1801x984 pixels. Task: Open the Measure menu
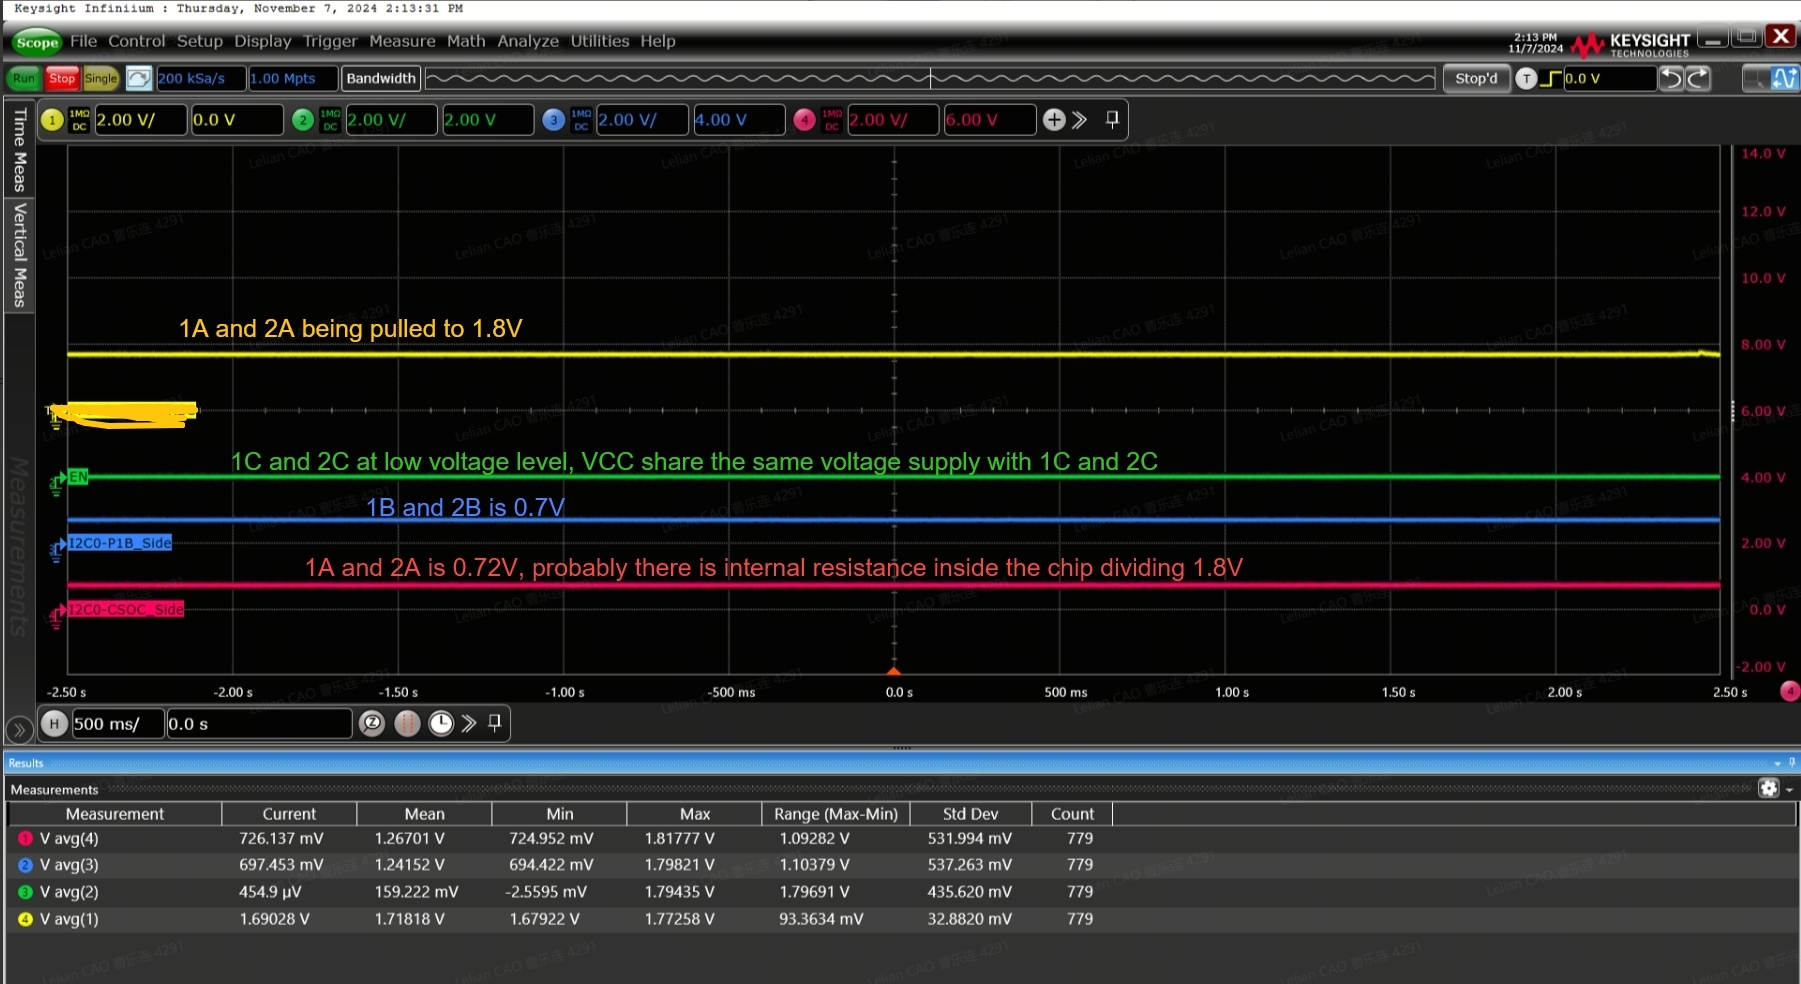(402, 41)
